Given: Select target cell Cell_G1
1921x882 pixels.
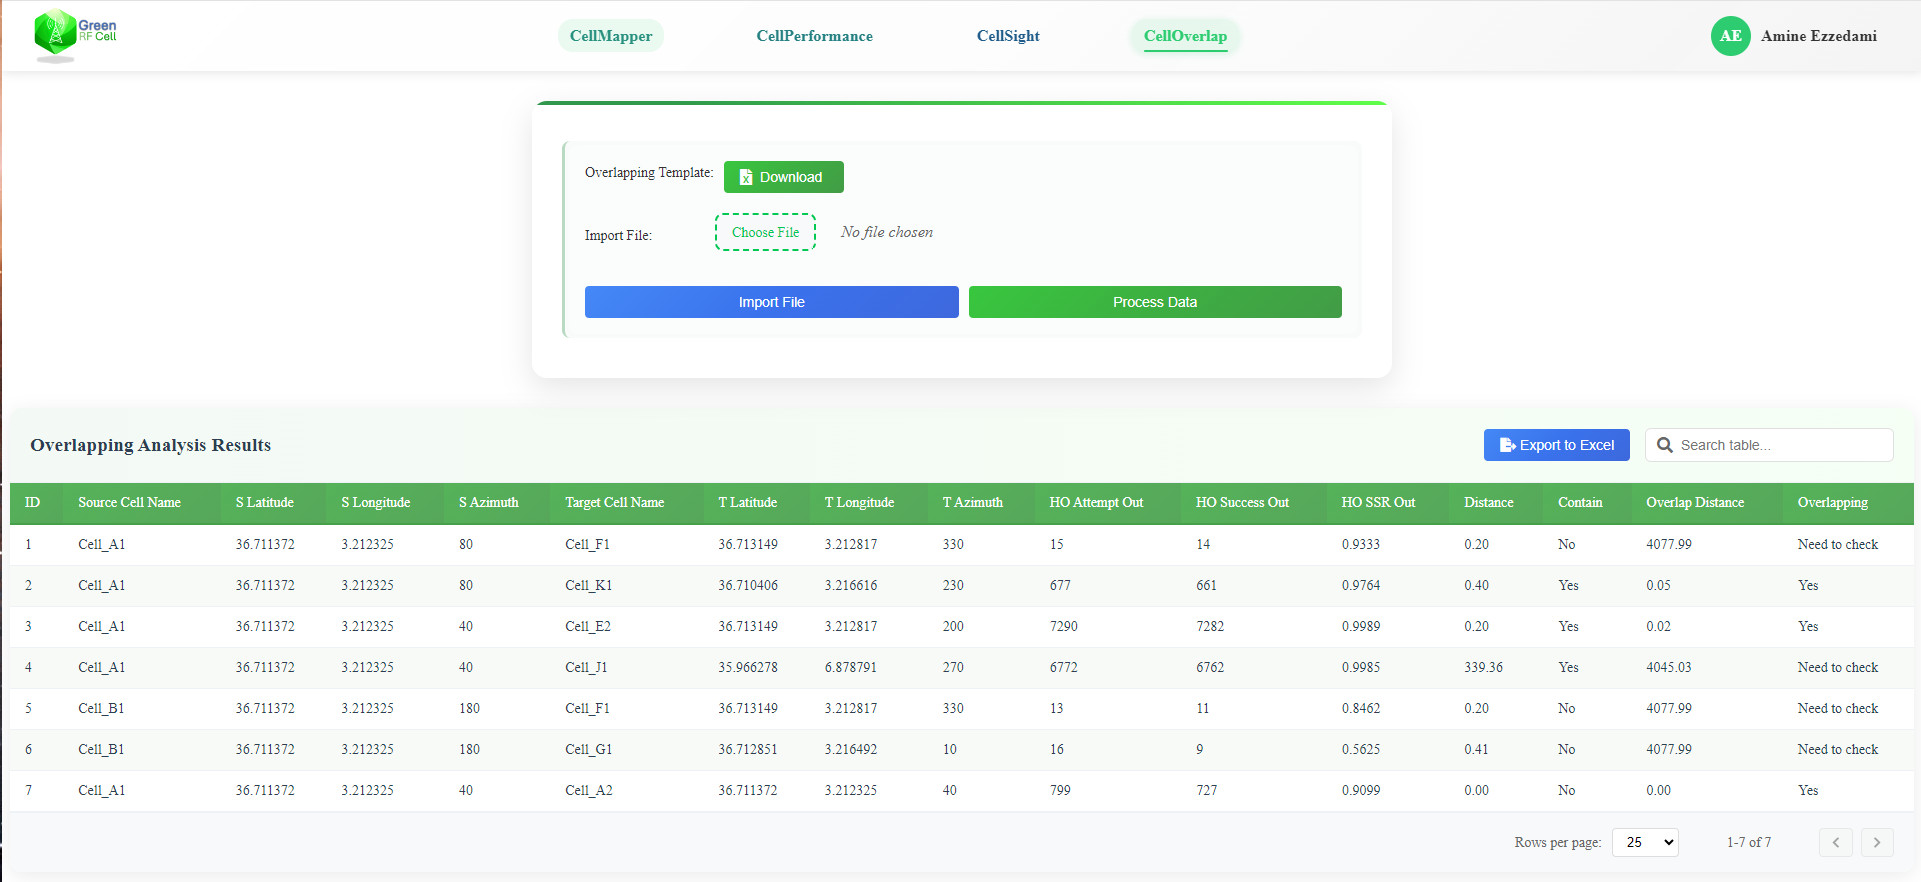Looking at the screenshot, I should 589,749.
